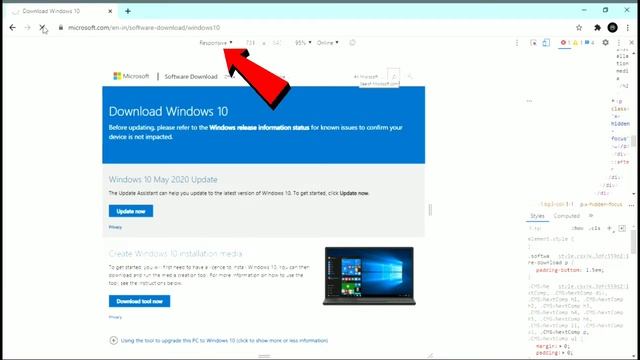Rotate the device viewport orientation

point(352,42)
